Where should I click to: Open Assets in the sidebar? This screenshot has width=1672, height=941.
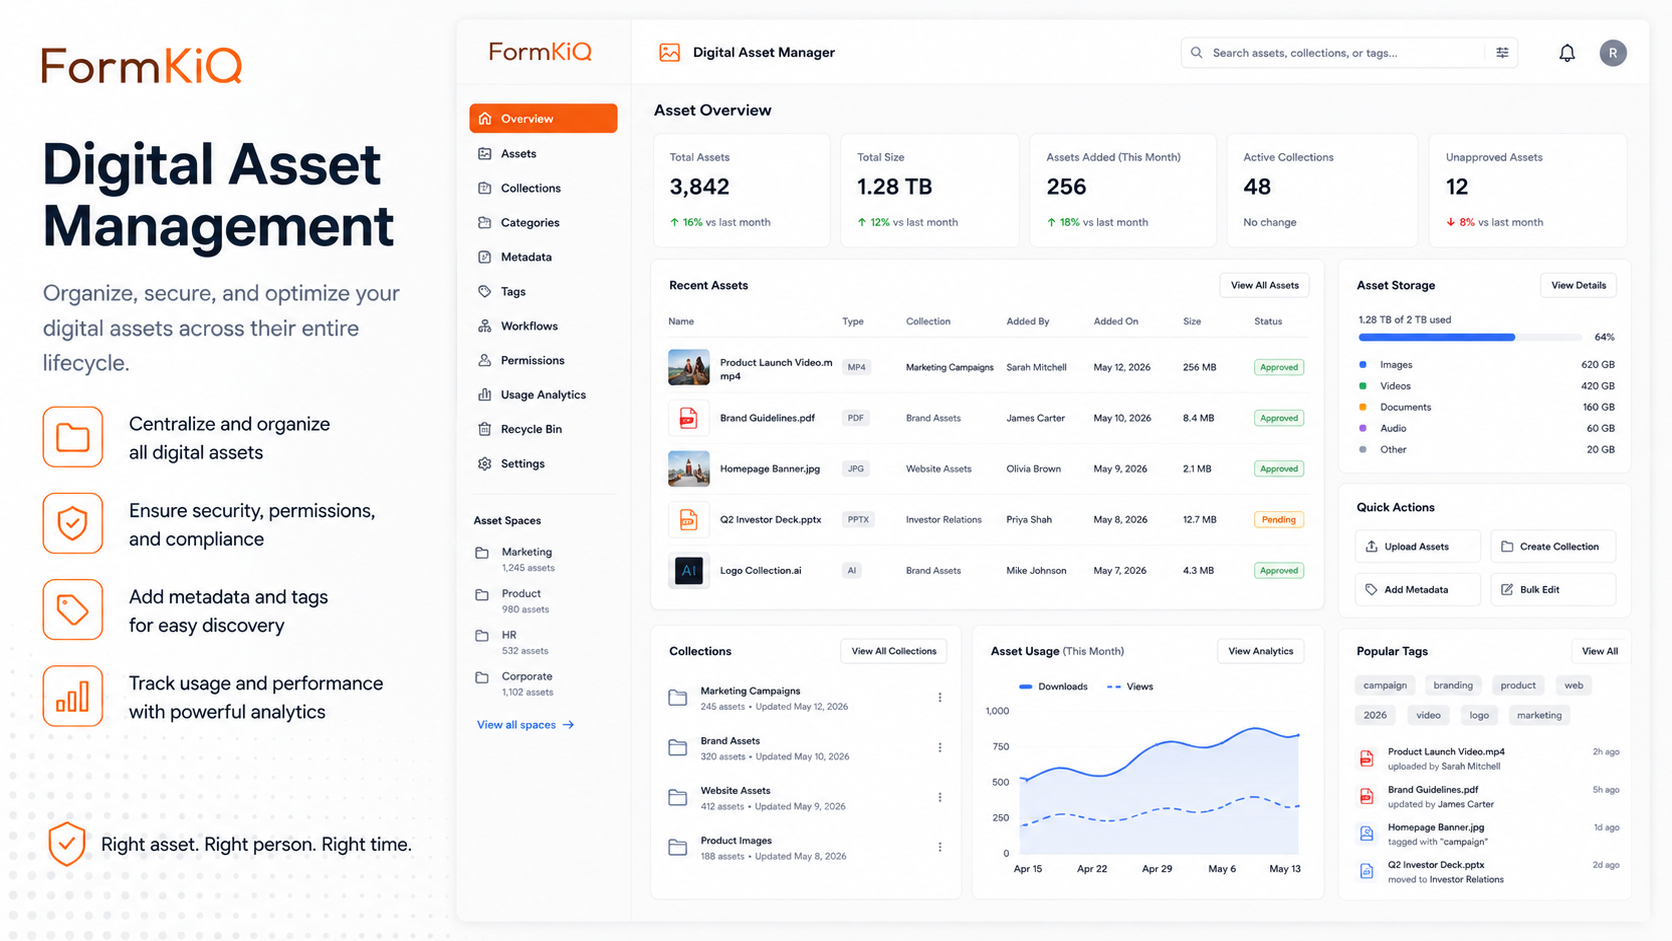pos(543,153)
